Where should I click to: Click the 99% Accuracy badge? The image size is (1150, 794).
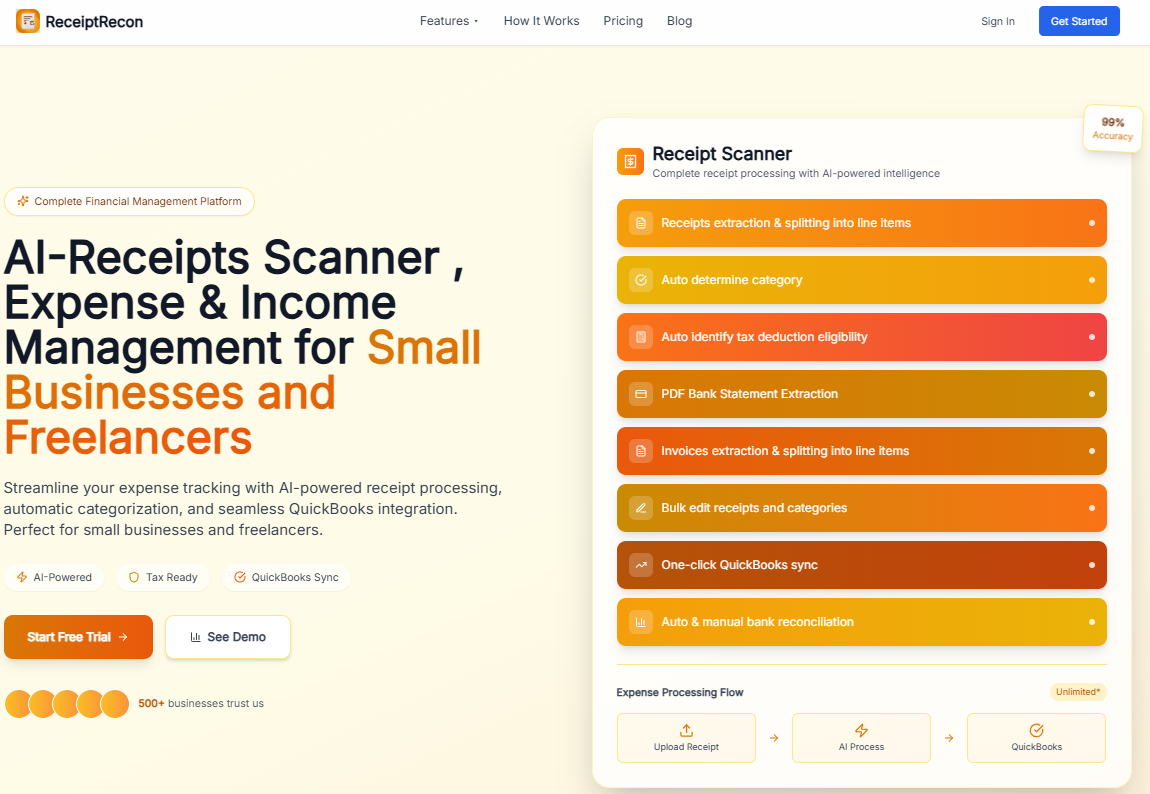point(1112,128)
